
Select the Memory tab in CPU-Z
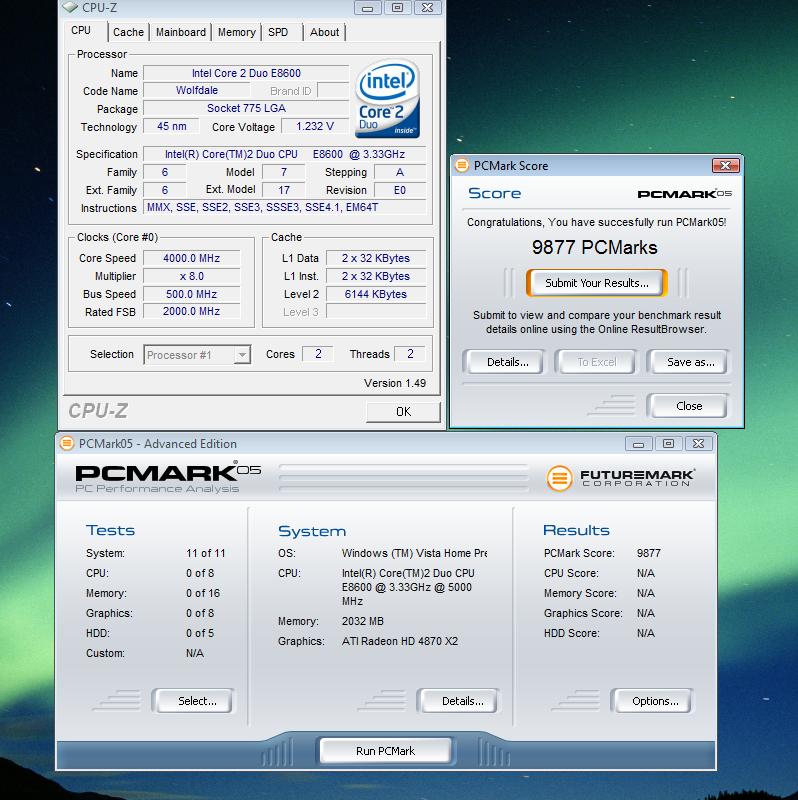(236, 32)
